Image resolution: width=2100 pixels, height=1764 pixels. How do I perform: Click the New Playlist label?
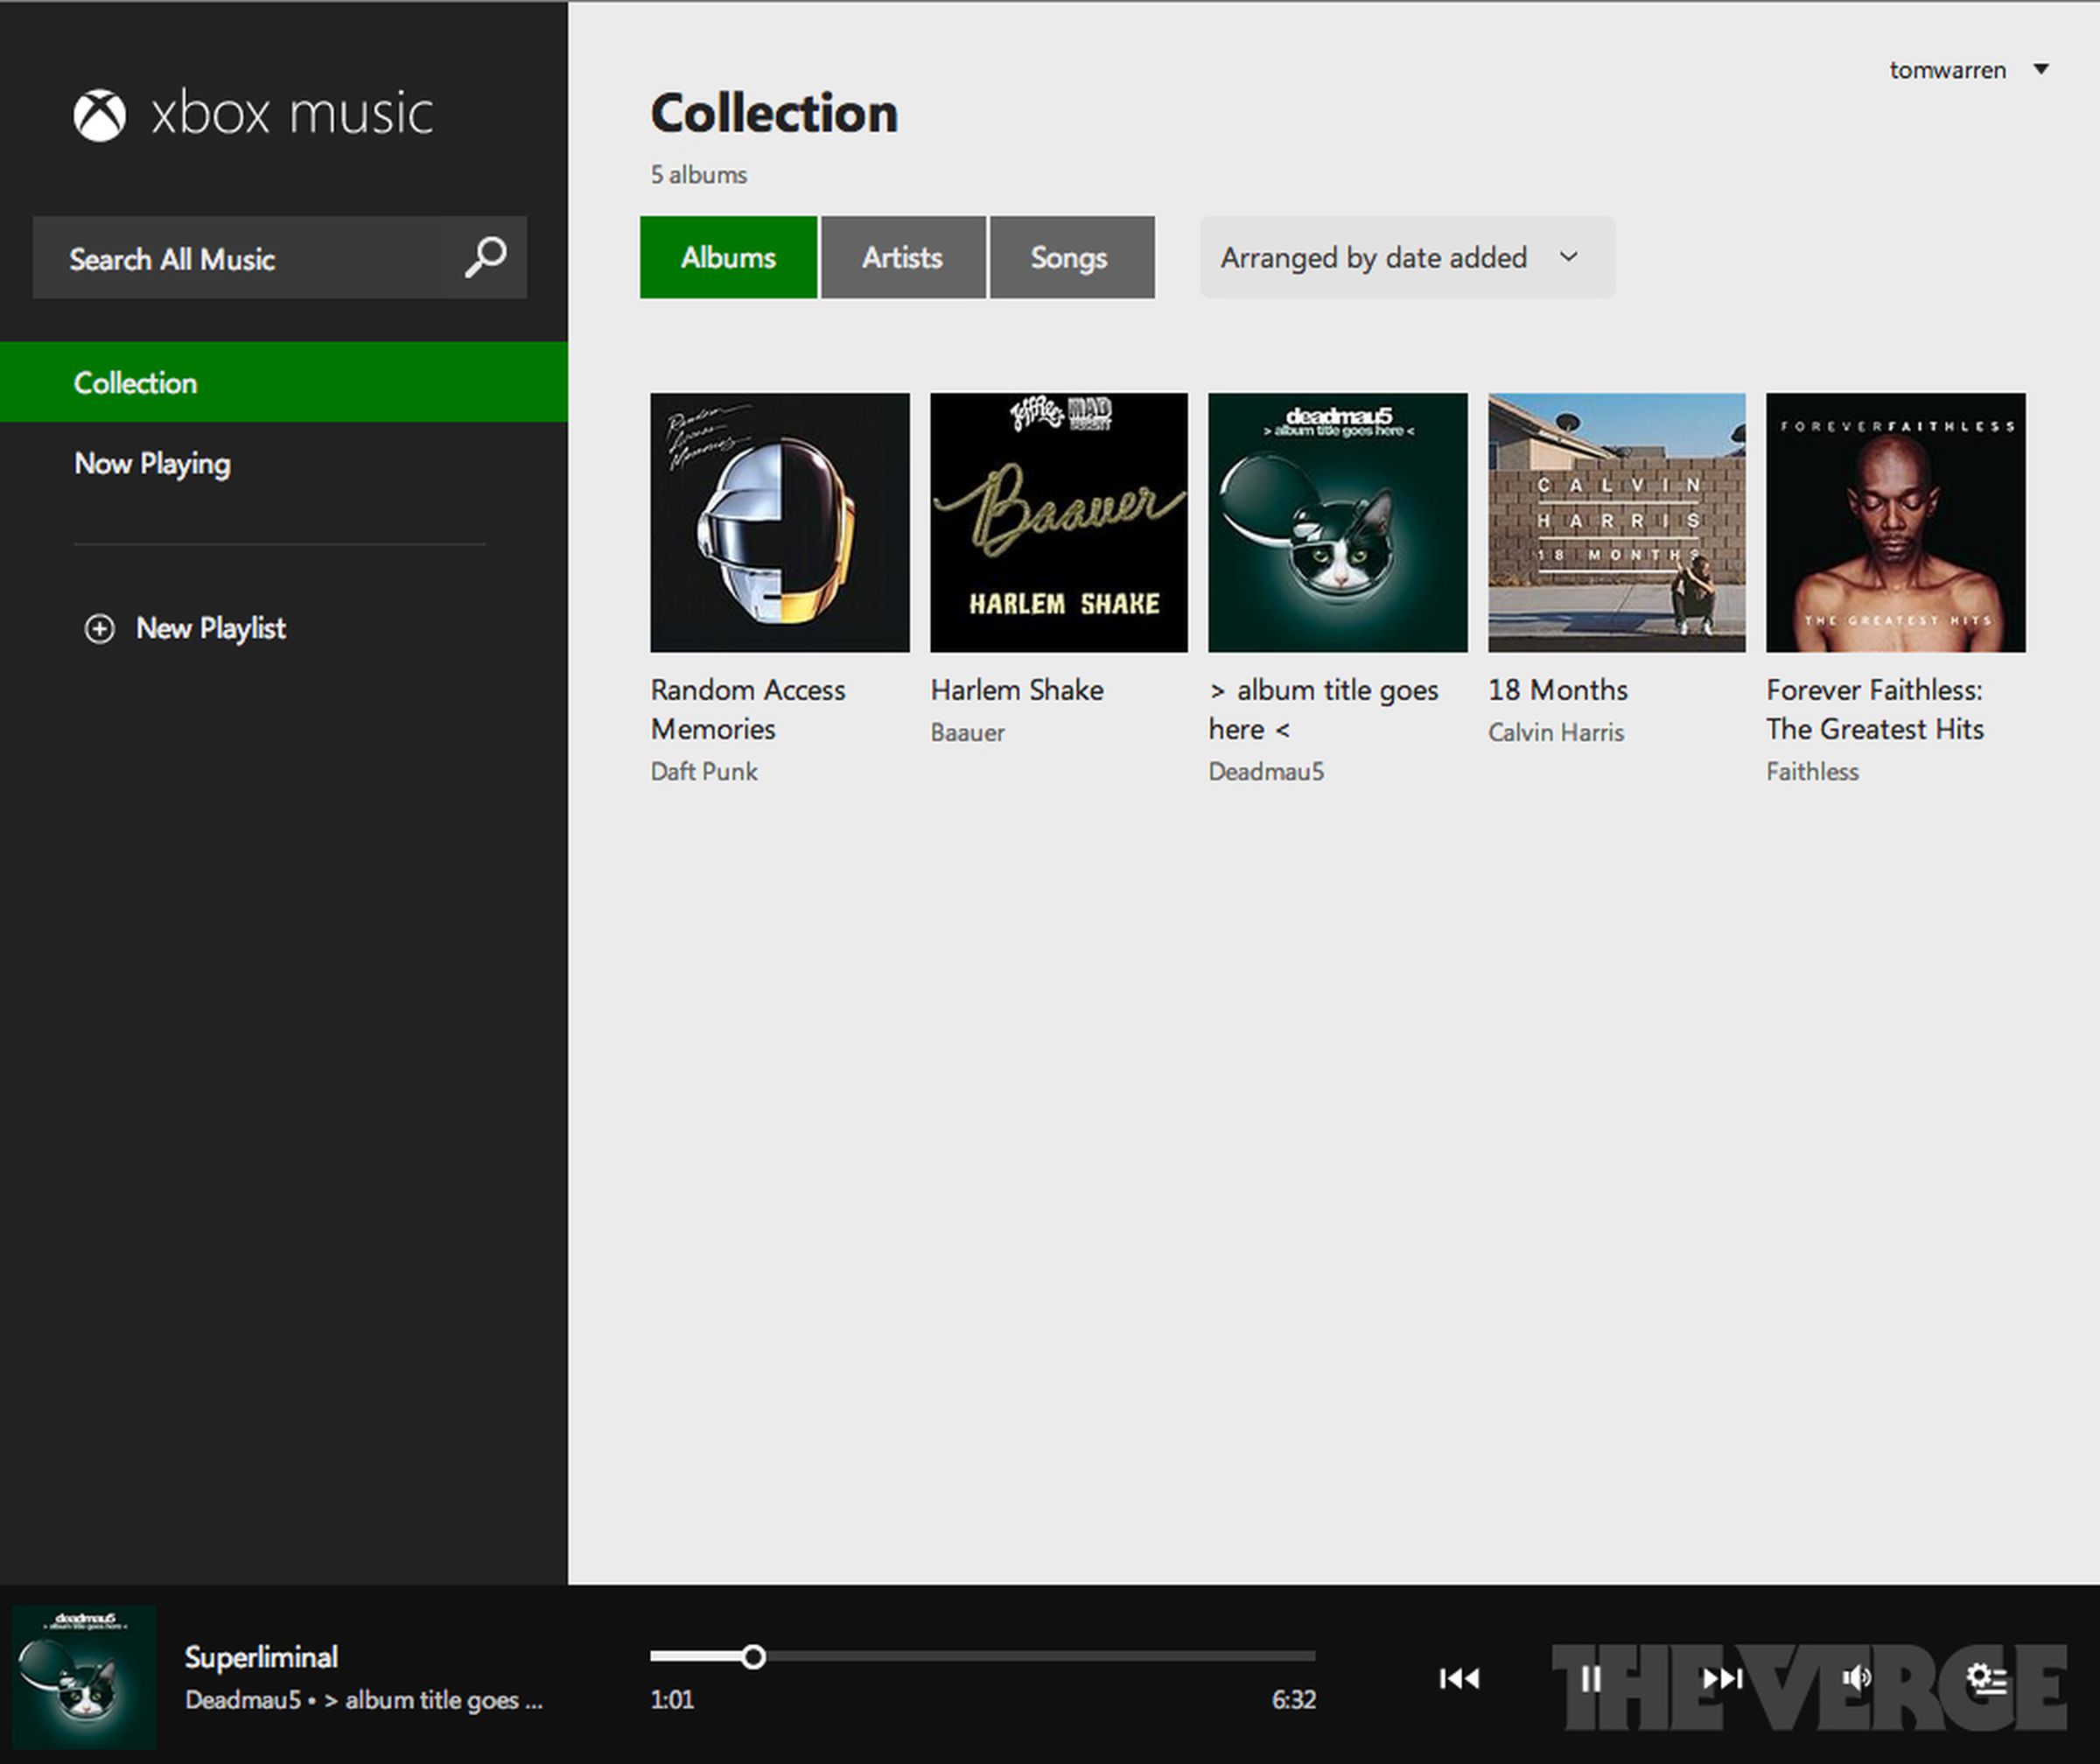(211, 628)
